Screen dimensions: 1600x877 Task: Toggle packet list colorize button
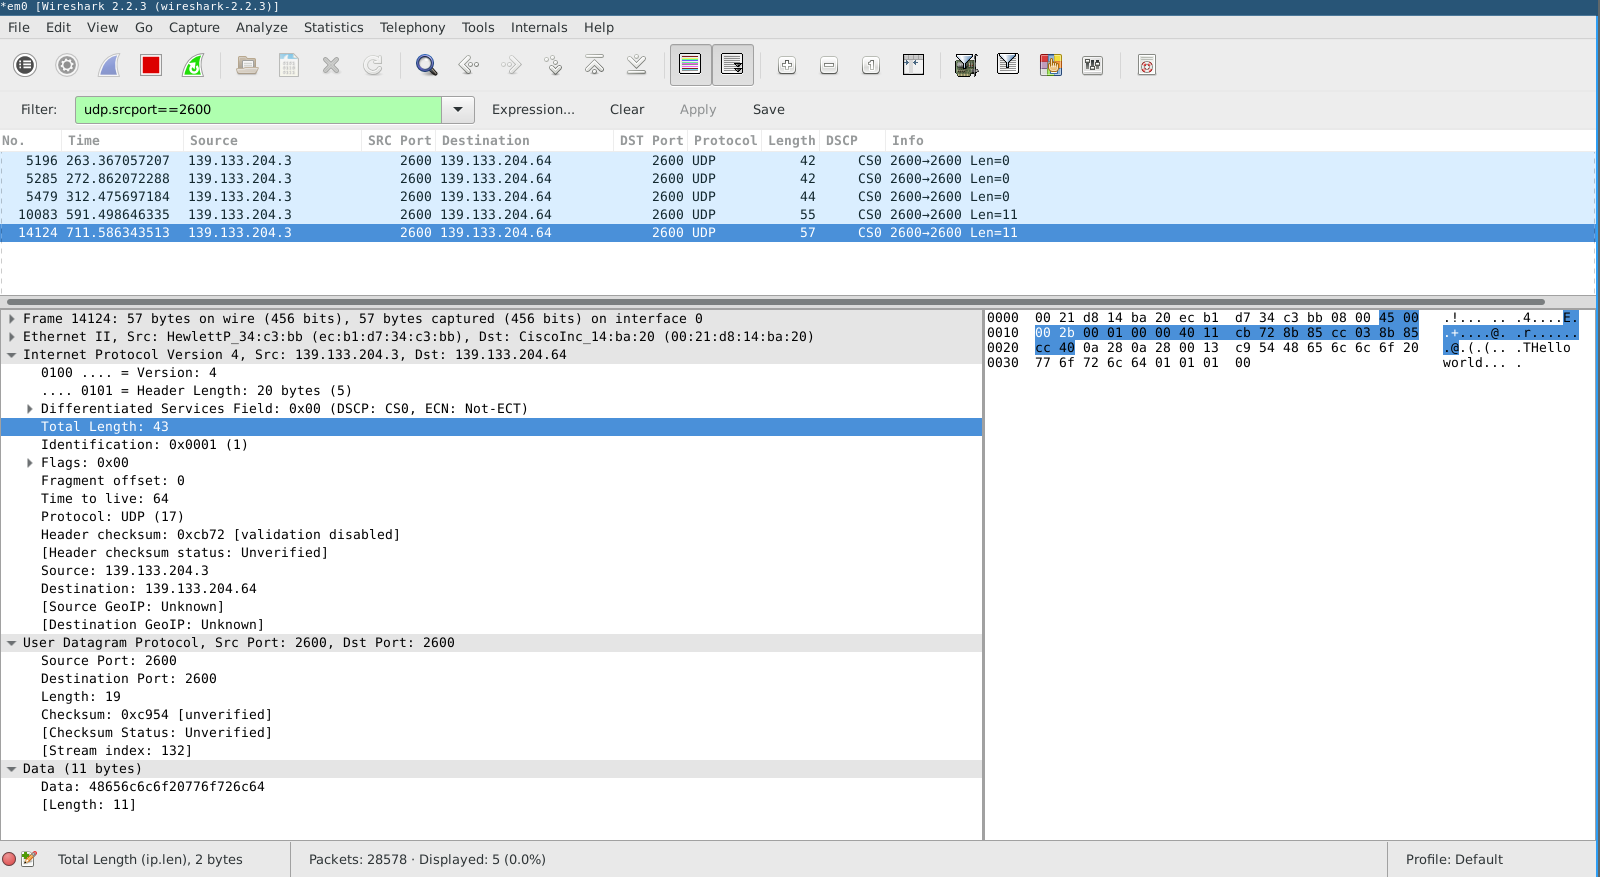pos(690,66)
